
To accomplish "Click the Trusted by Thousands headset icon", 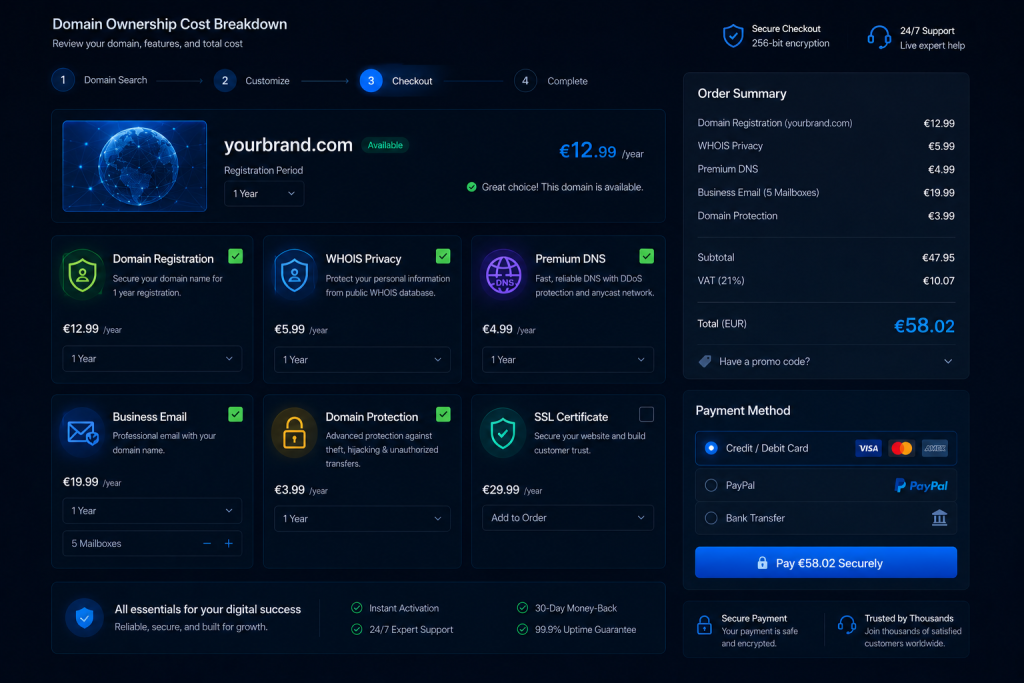I will pyautogui.click(x=847, y=625).
